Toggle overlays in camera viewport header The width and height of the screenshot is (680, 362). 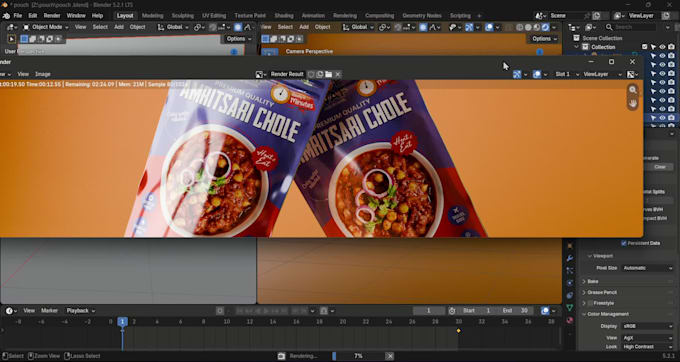489,27
